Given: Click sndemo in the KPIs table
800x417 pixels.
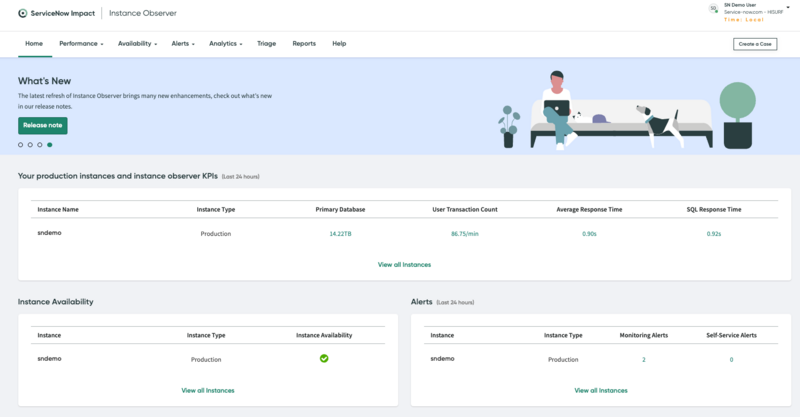Looking at the screenshot, I should click(x=49, y=233).
